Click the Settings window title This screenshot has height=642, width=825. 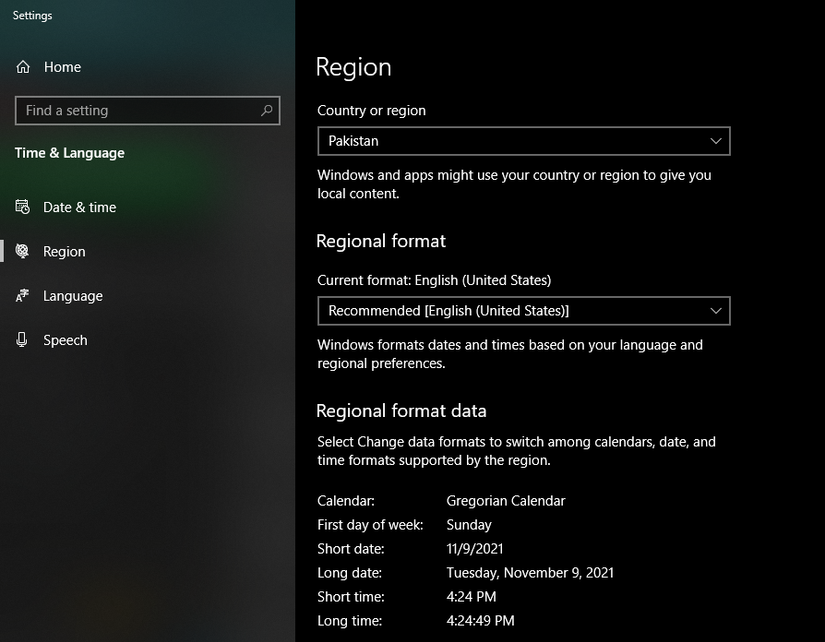point(32,15)
